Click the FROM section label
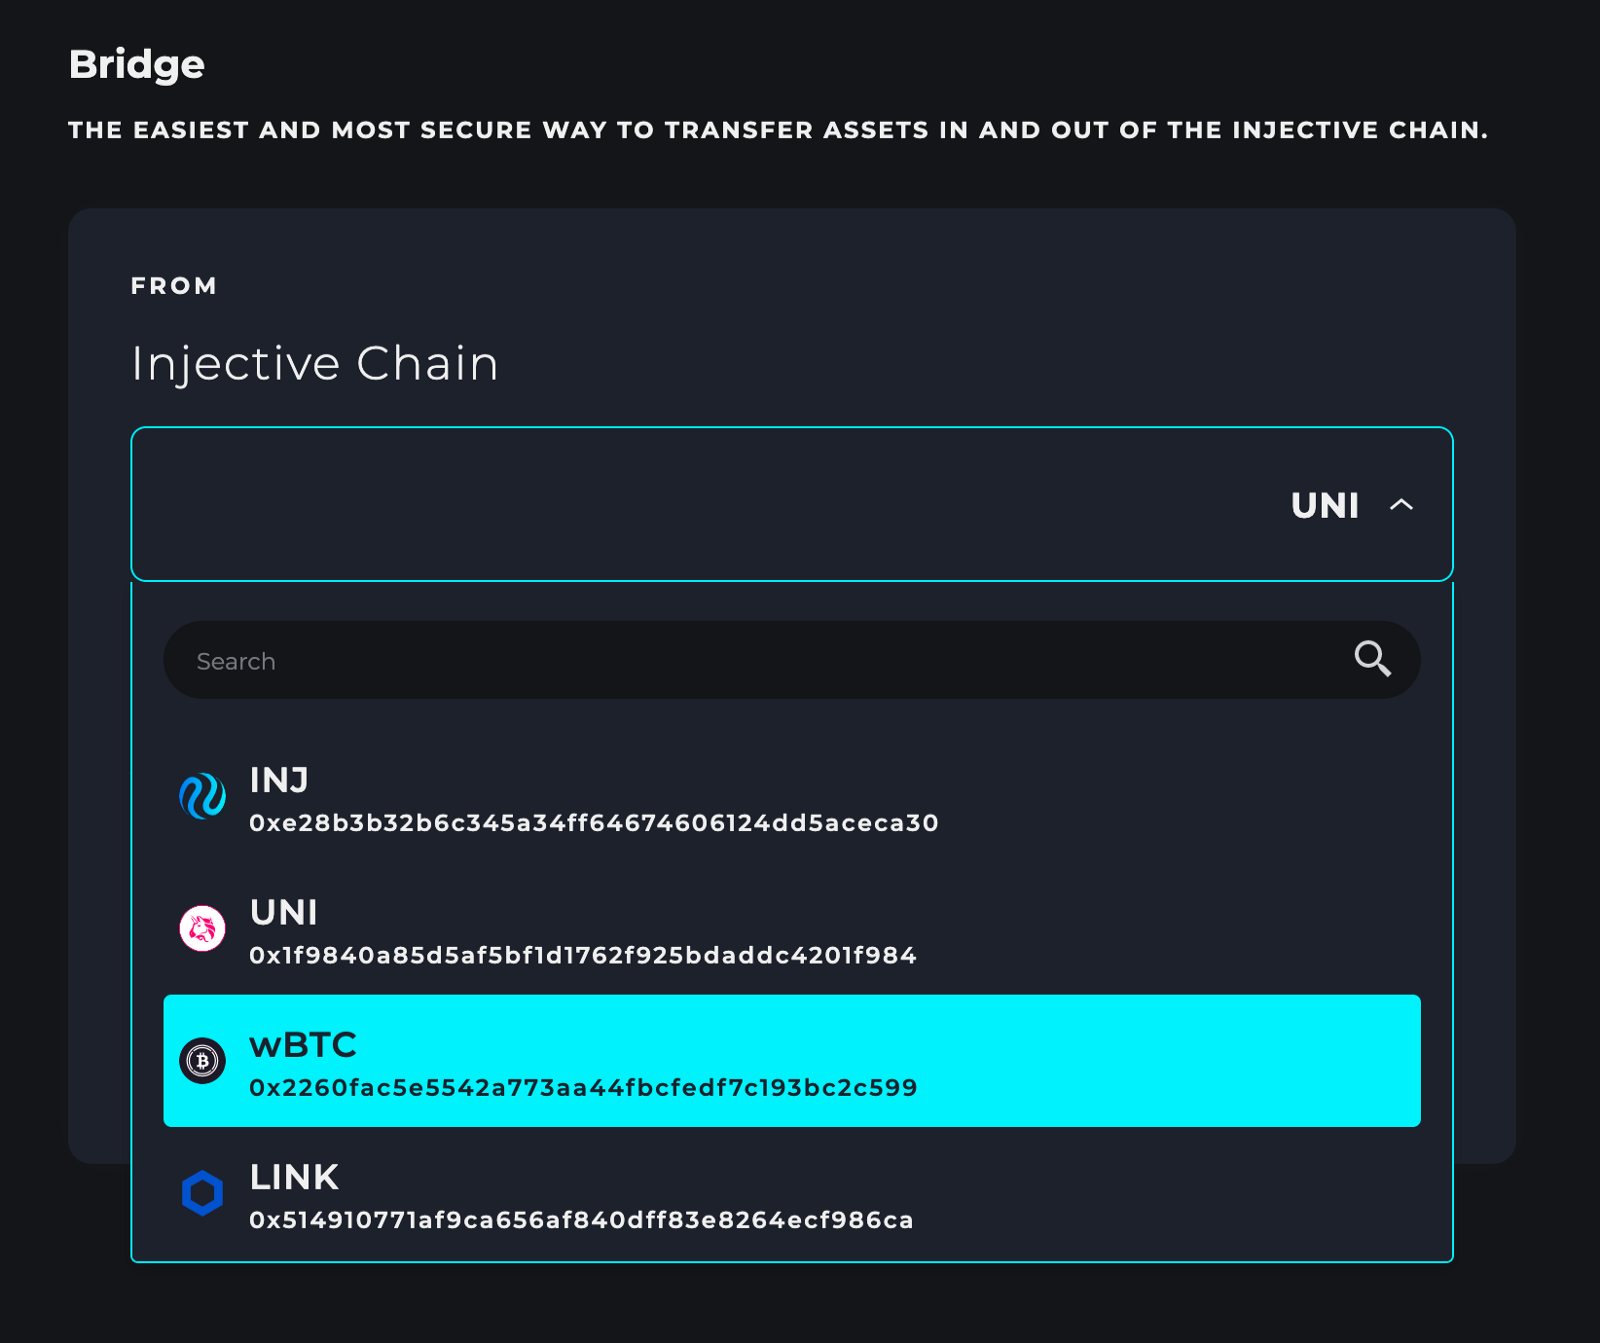The width and height of the screenshot is (1600, 1343). point(174,286)
